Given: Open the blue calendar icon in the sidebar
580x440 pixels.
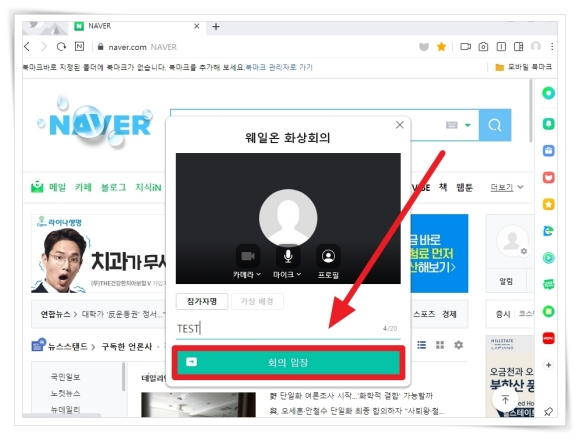Looking at the screenshot, I should click(x=549, y=150).
